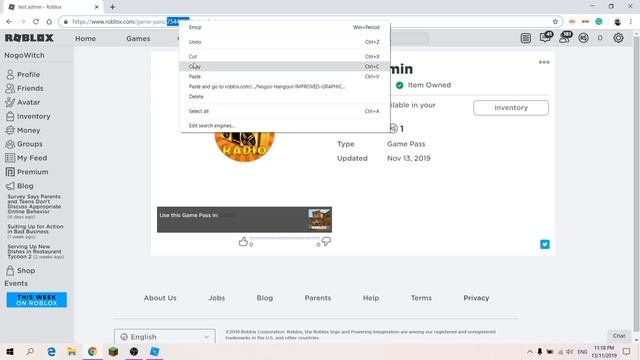Click the thumbs up like icon
This screenshot has height=360, width=640.
(x=243, y=242)
